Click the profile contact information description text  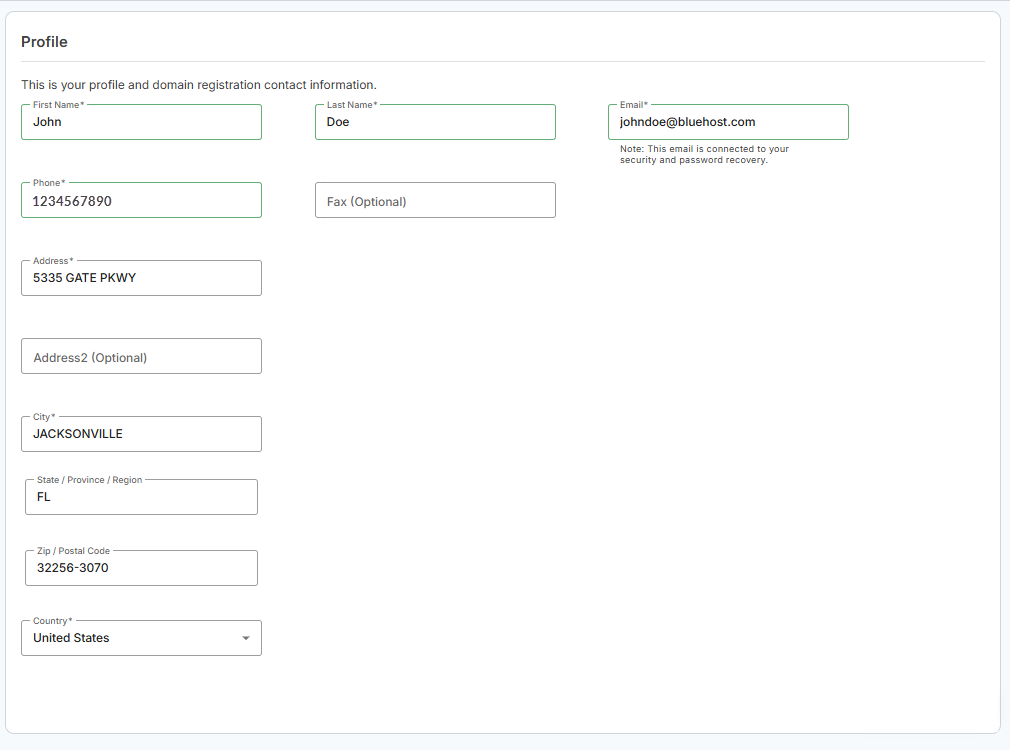click(x=198, y=85)
